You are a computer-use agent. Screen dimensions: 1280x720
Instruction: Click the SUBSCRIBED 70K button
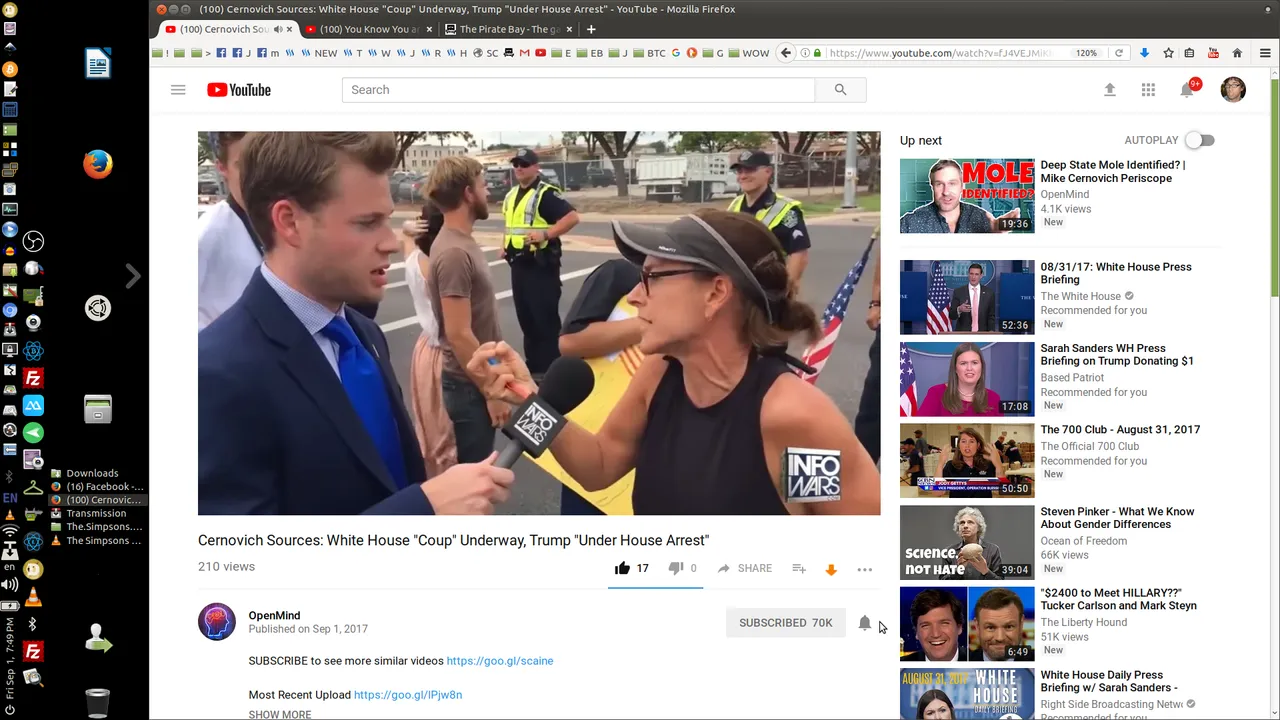pyautogui.click(x=786, y=623)
